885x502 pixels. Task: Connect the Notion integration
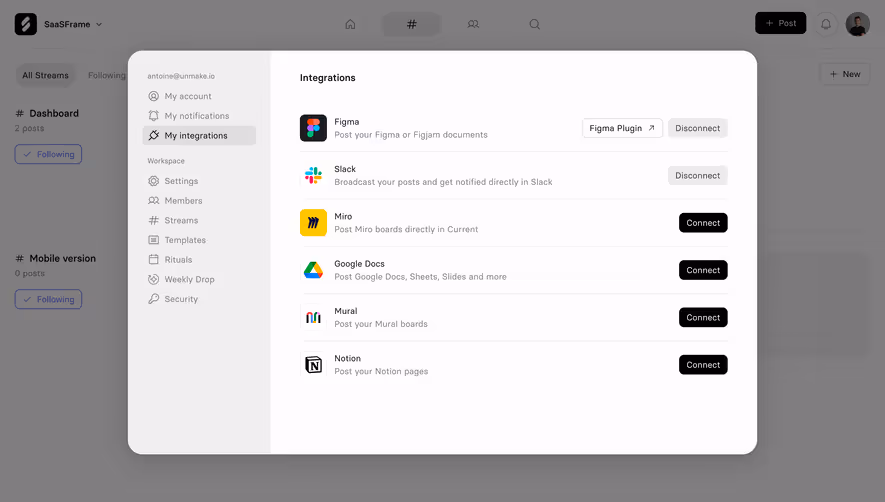coord(703,365)
